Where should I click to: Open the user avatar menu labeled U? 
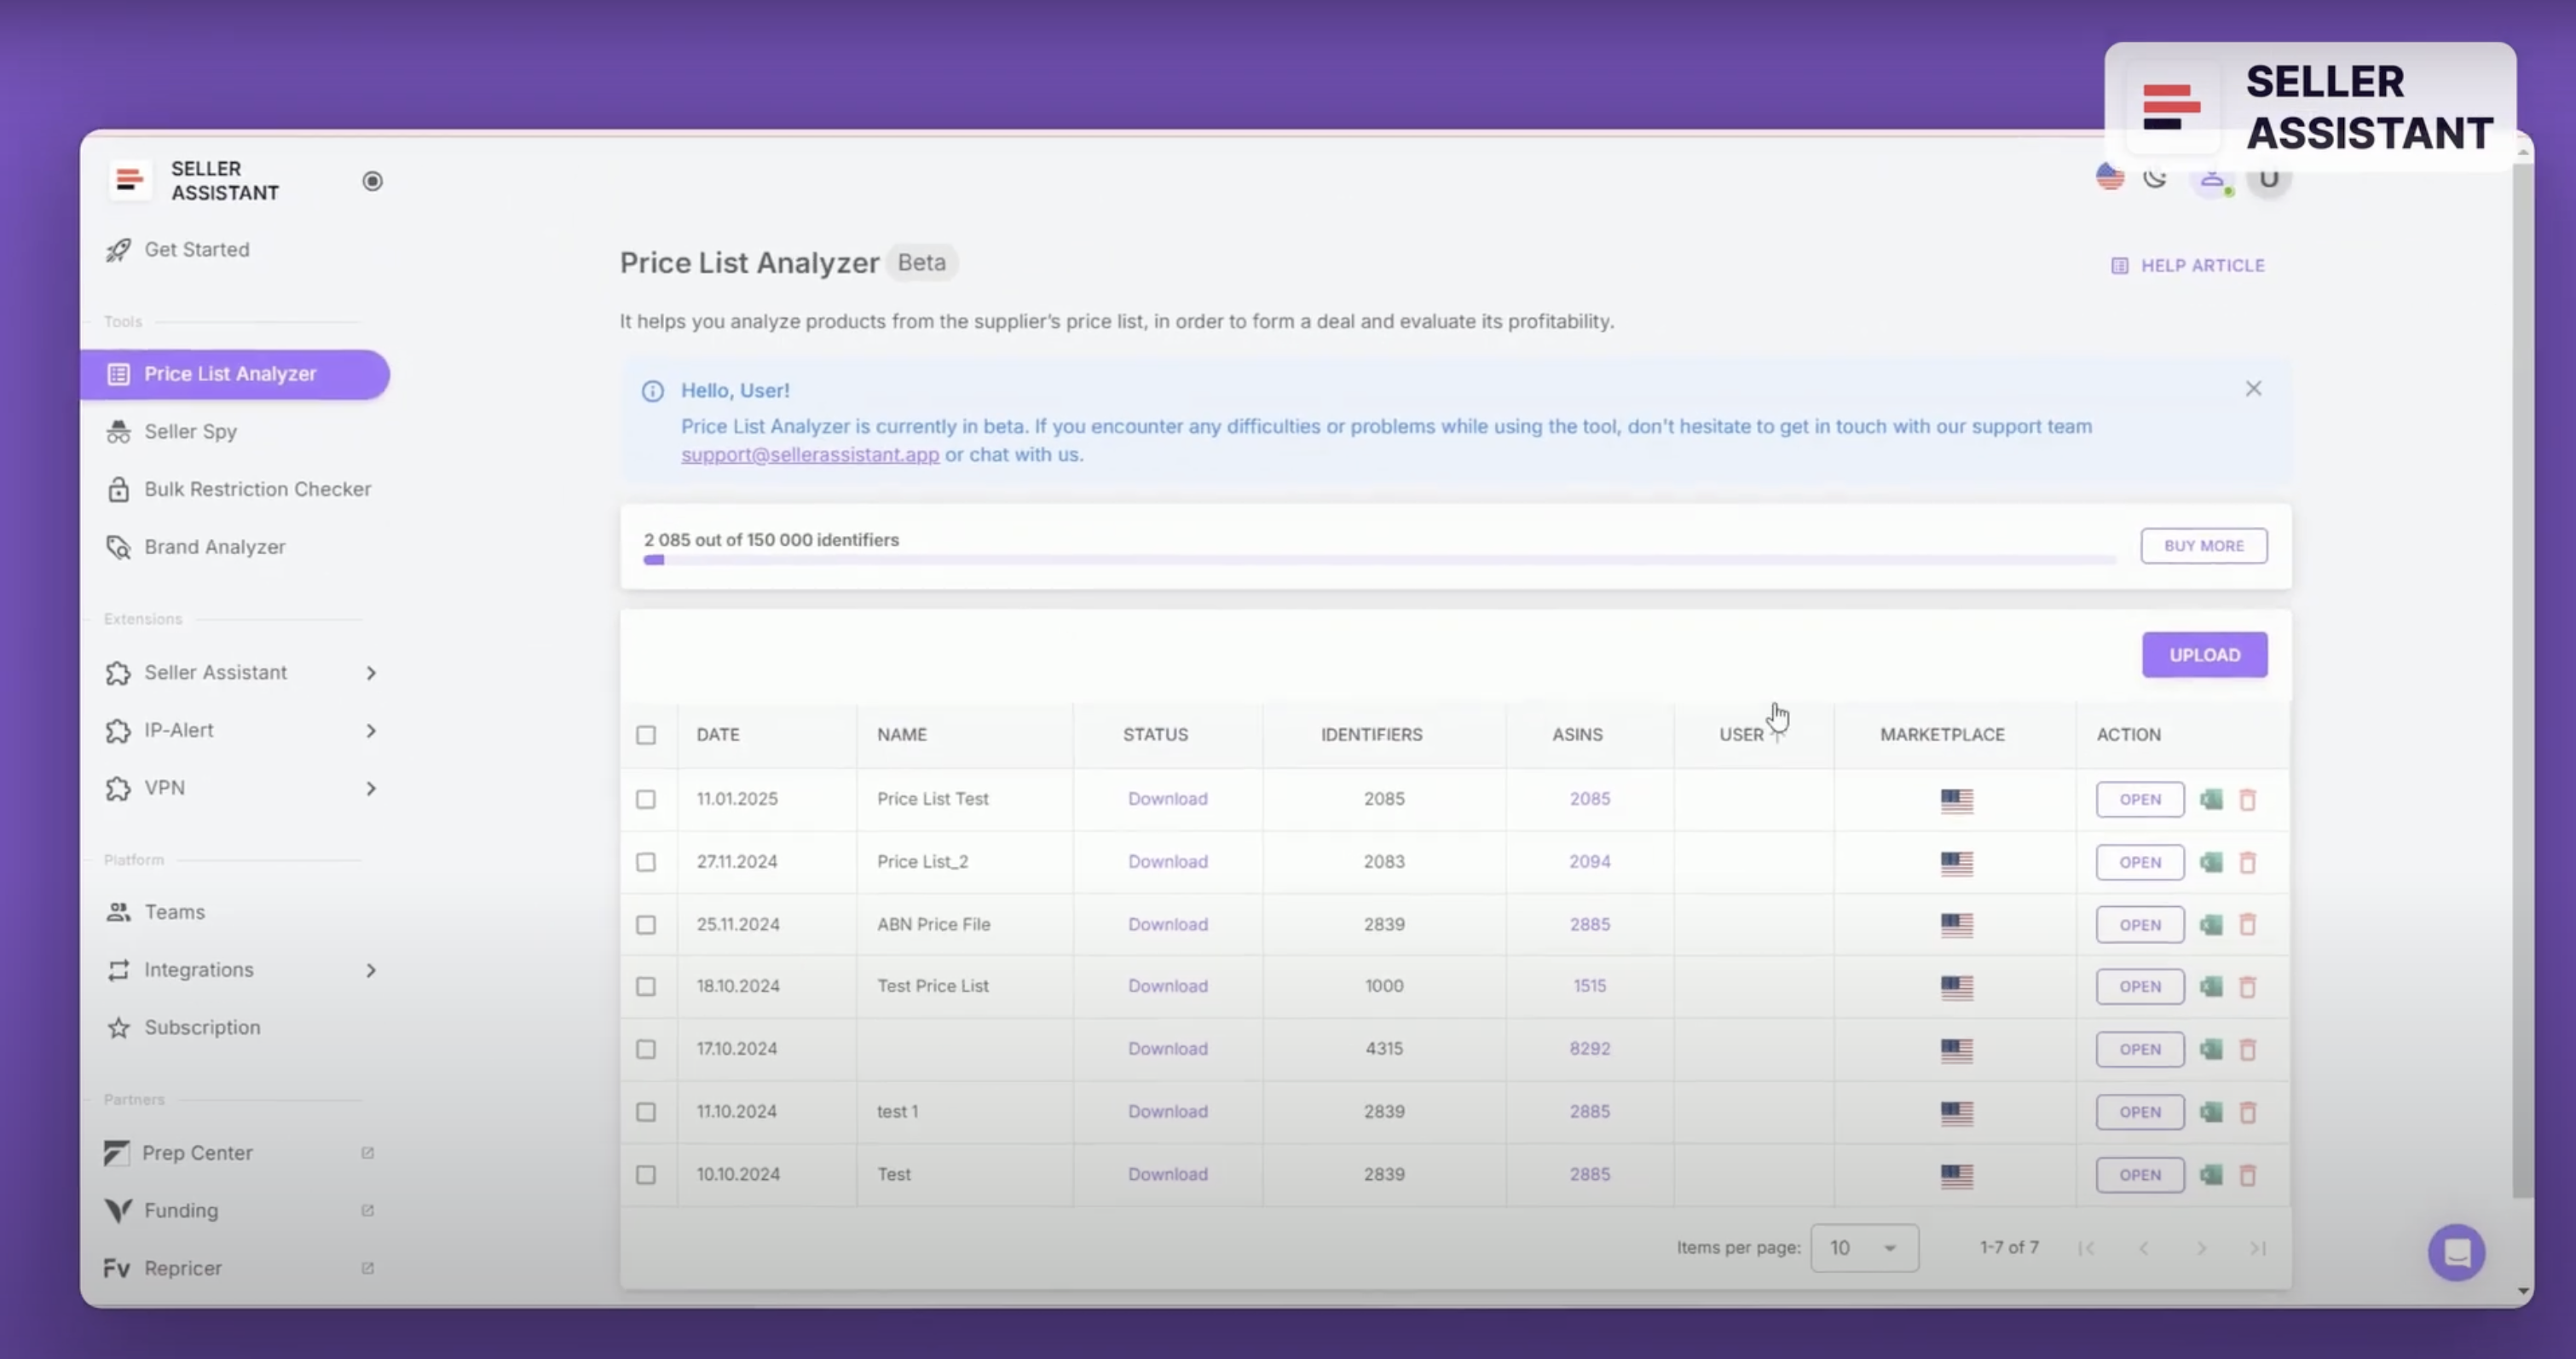pyautogui.click(x=2269, y=181)
